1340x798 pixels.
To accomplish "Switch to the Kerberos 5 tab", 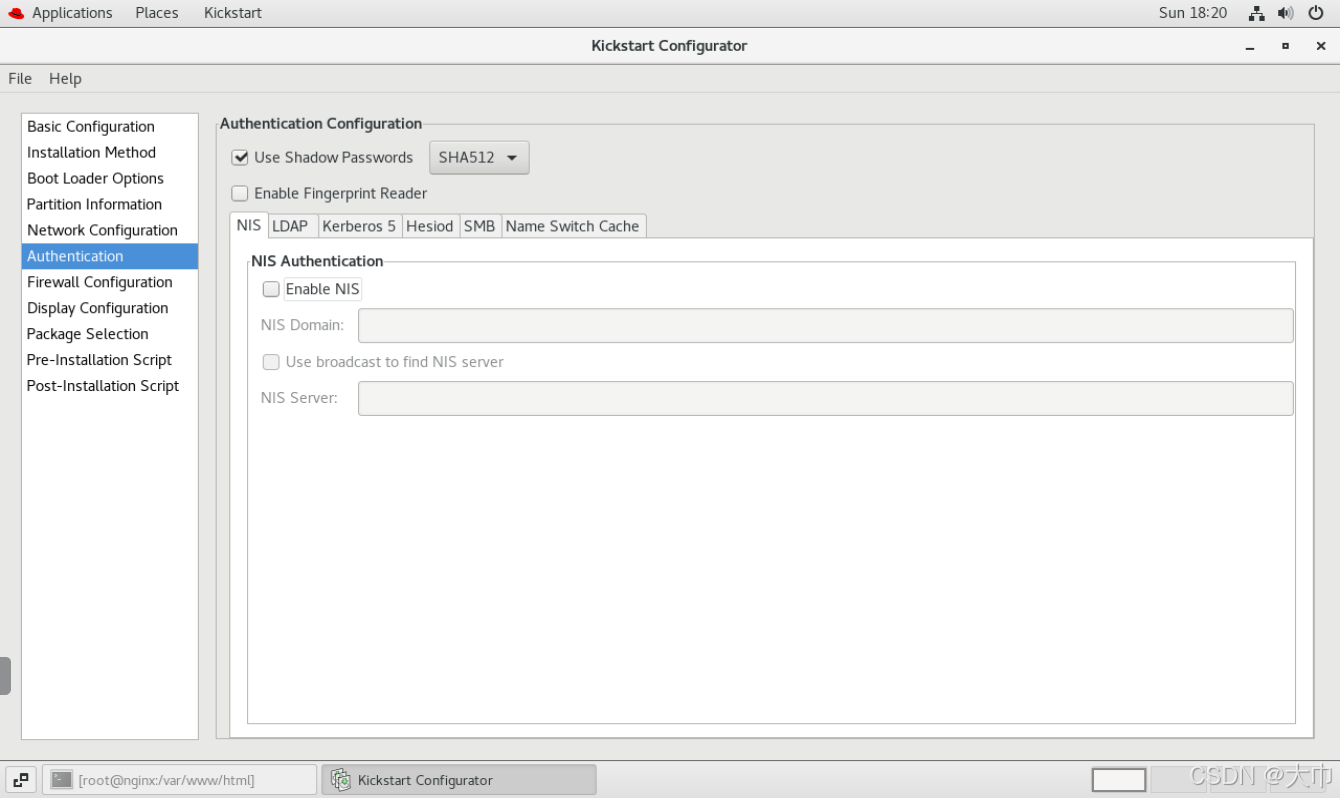I will coord(359,226).
